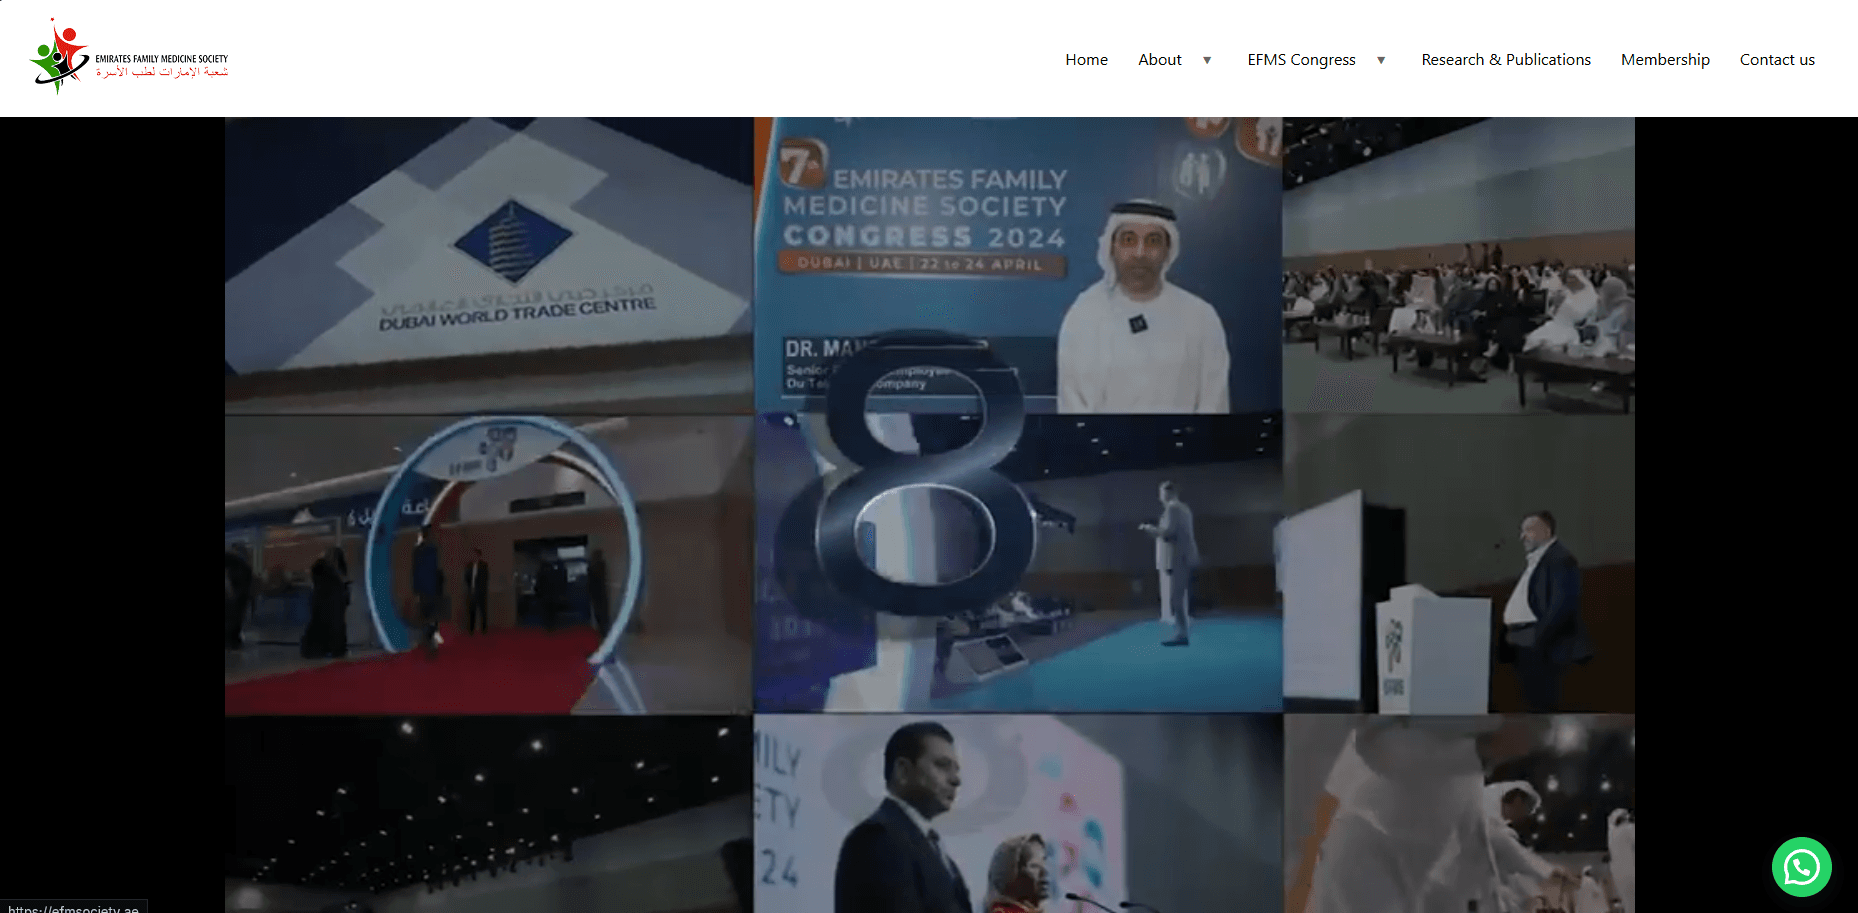
Task: Open the Research & Publications page
Action: pyautogui.click(x=1506, y=60)
